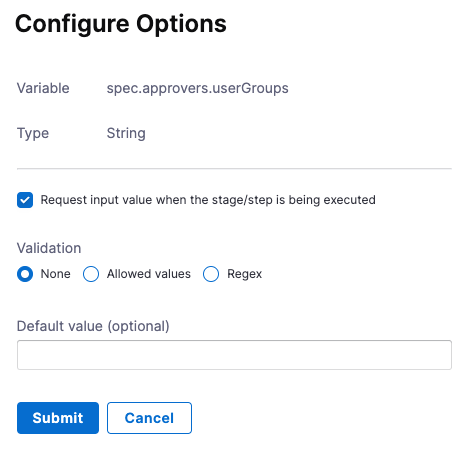
Task: Click the 'Request input value when executed' label text
Action: [208, 200]
